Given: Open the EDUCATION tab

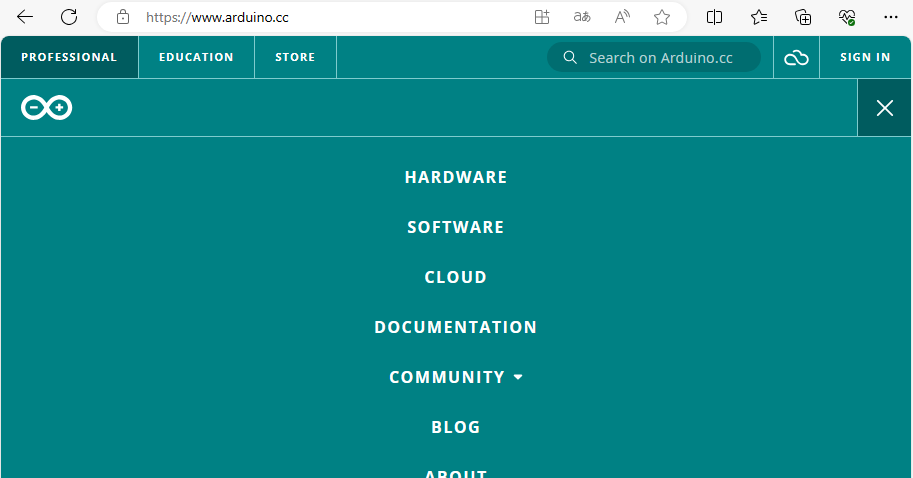Looking at the screenshot, I should (x=196, y=57).
